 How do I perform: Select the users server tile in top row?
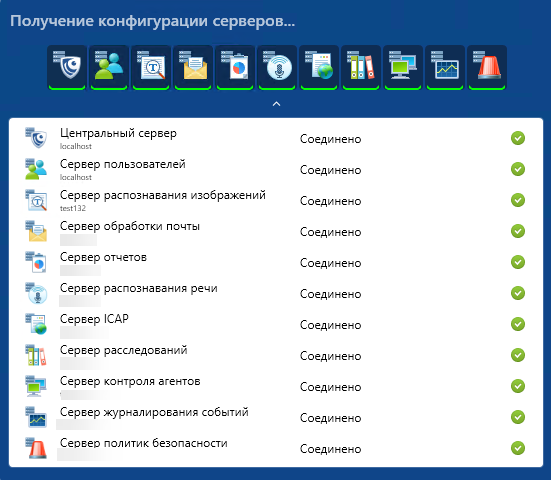tap(109, 67)
